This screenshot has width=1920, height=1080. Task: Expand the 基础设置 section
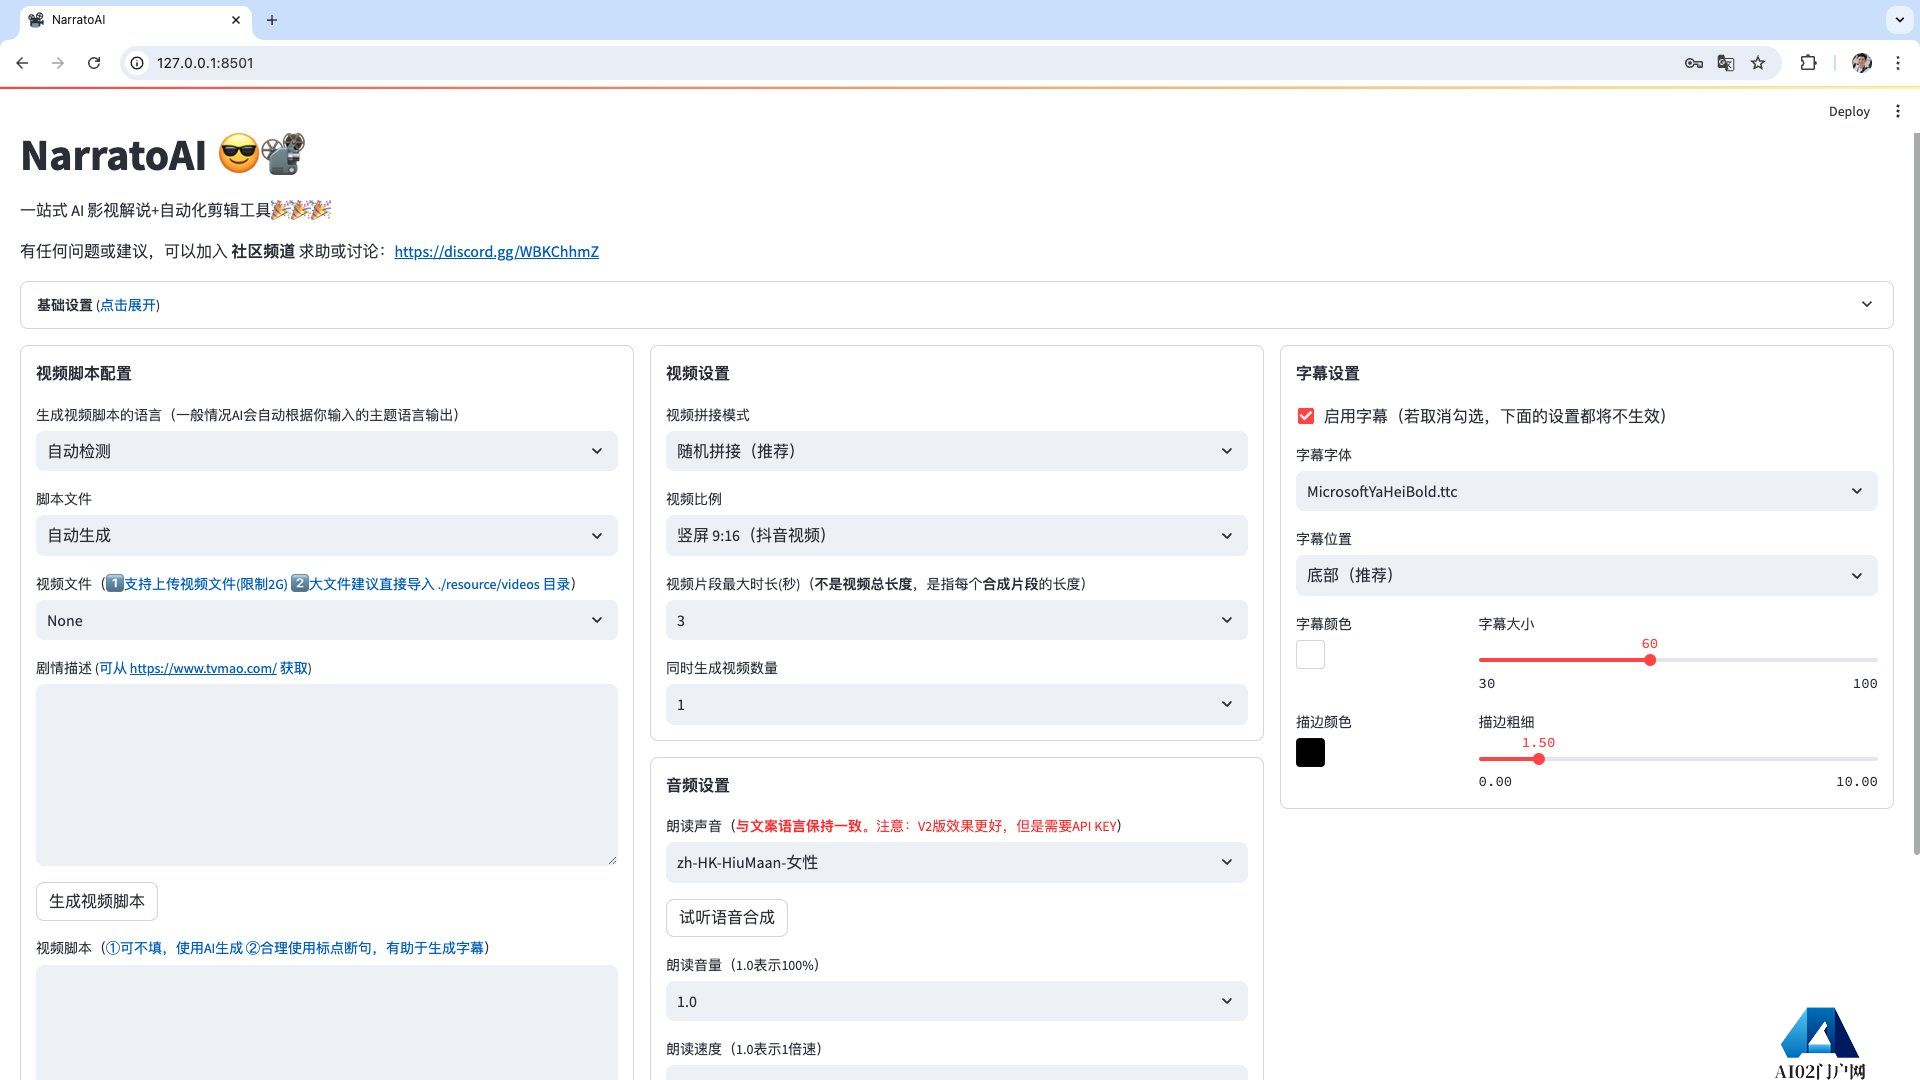click(x=956, y=305)
